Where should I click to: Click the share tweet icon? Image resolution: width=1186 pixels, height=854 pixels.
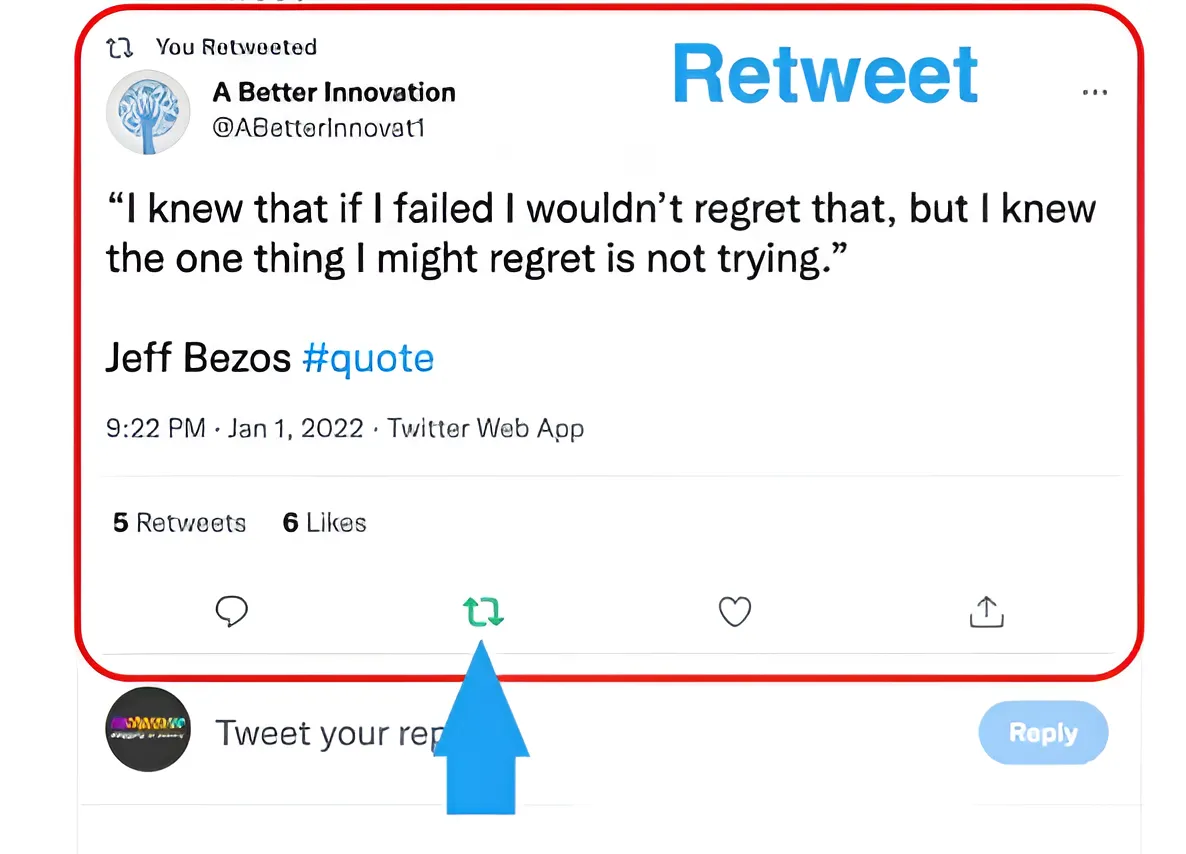point(986,611)
